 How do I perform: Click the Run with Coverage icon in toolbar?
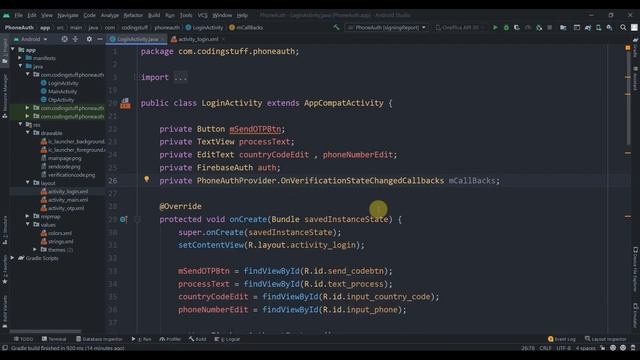[517, 27]
